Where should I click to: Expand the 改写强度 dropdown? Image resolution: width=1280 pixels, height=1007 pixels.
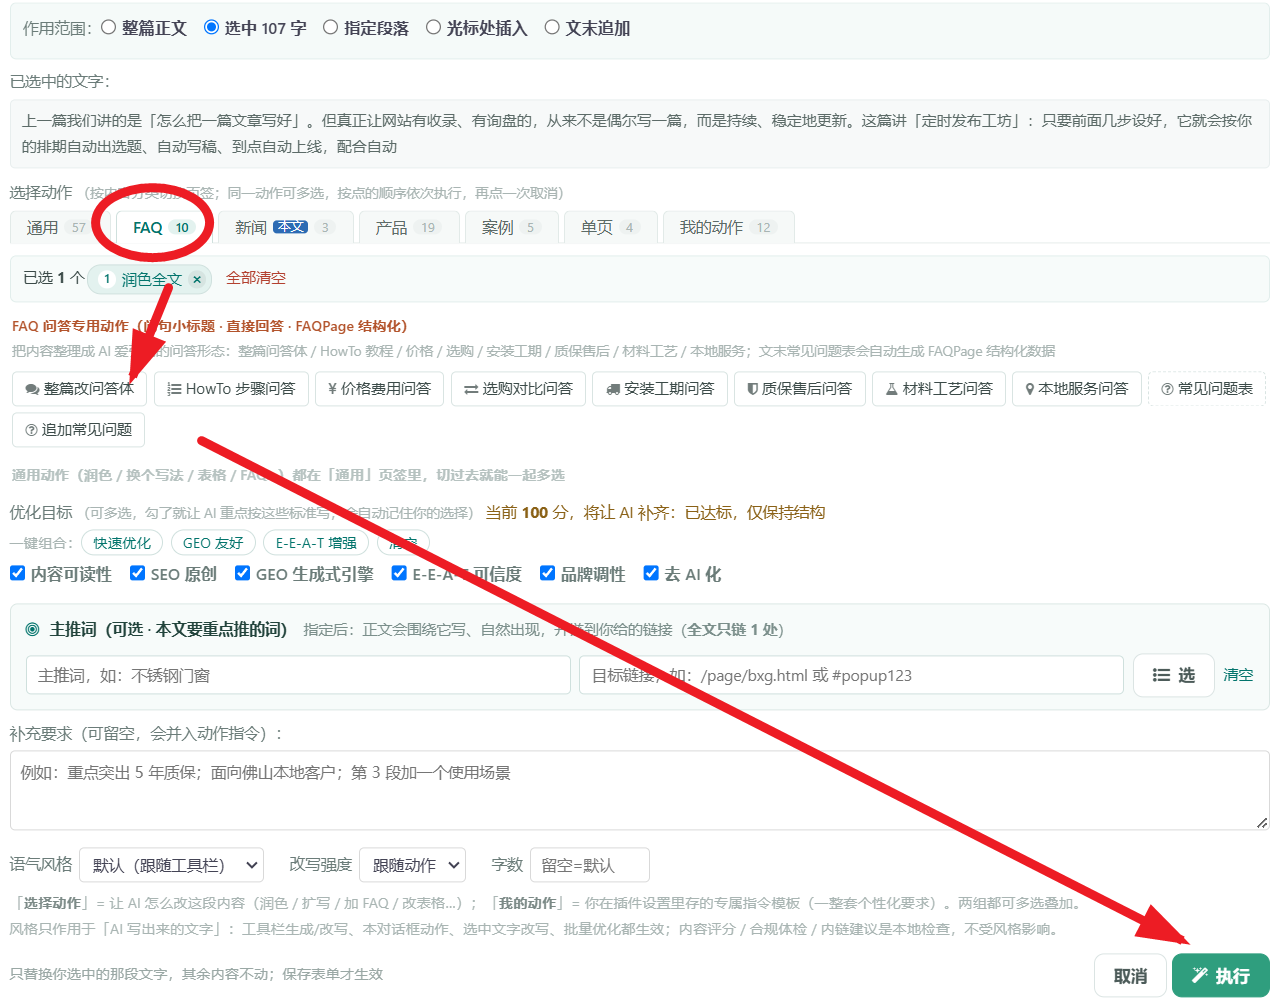tap(414, 865)
